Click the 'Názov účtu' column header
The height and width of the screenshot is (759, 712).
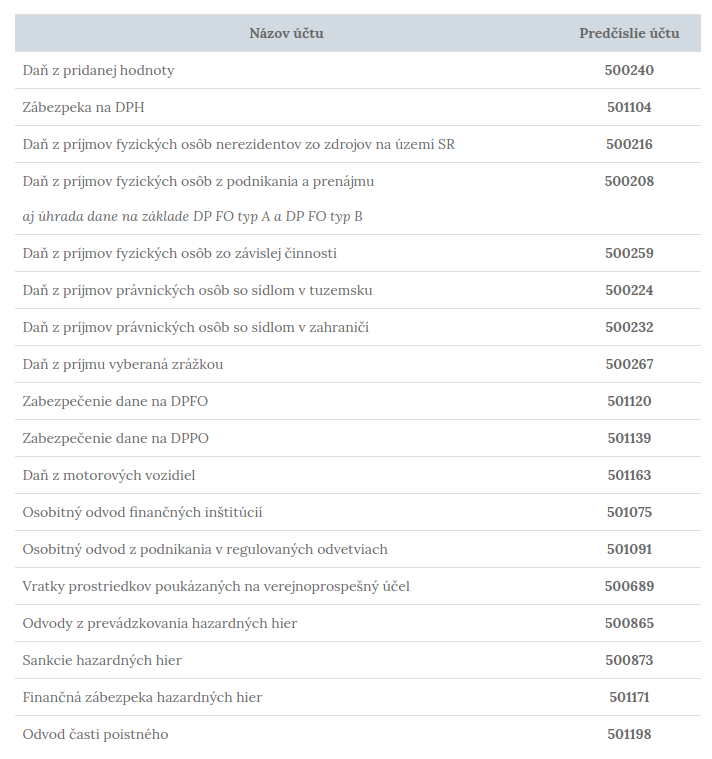[x=286, y=33]
